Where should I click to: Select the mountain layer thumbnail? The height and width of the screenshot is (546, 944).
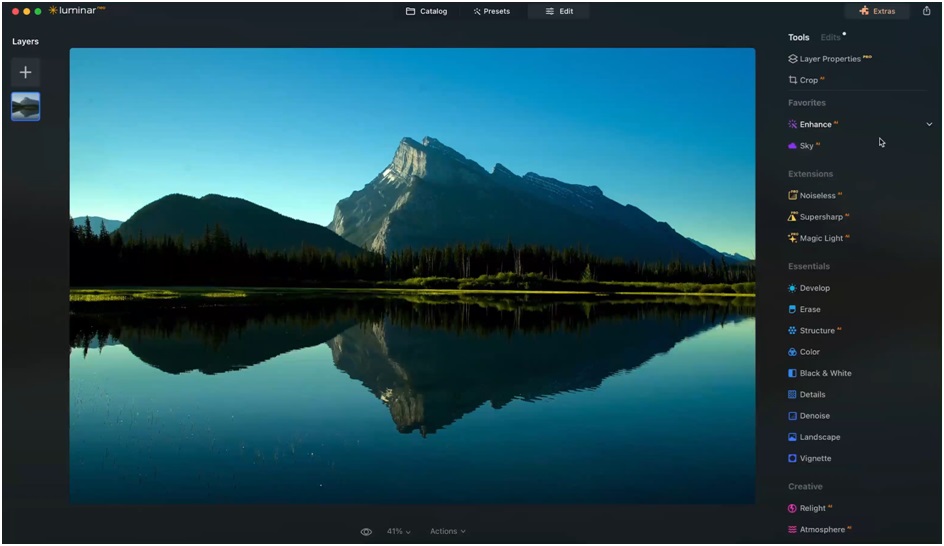[26, 106]
